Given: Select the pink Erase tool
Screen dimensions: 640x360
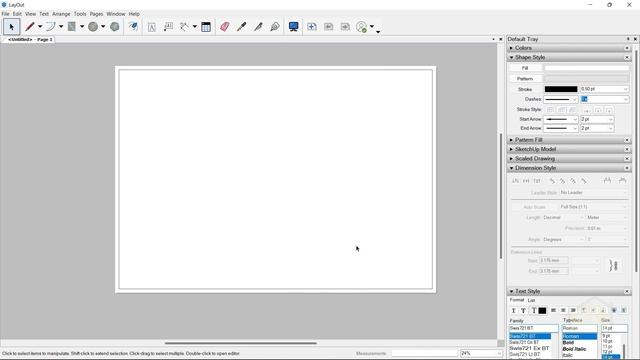Looking at the screenshot, I should coord(224,27).
